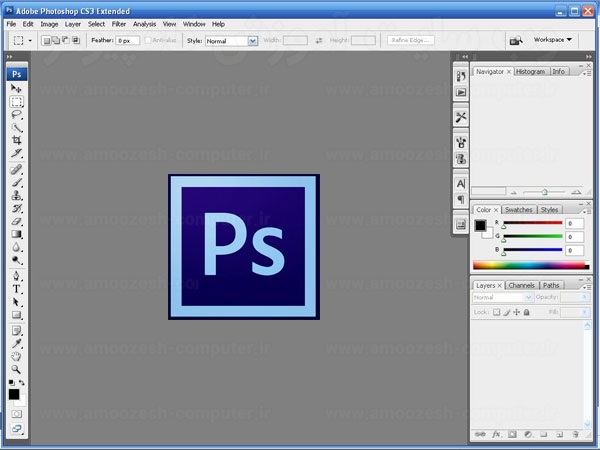This screenshot has width=600, height=450.
Task: Toggle the Anti-alias checkbox
Action: click(148, 40)
